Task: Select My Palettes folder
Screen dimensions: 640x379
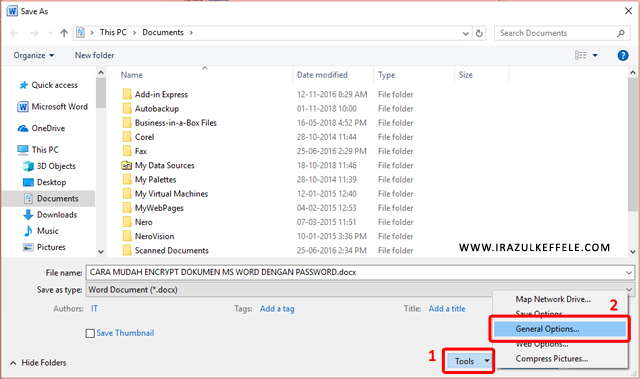Action: [149, 180]
